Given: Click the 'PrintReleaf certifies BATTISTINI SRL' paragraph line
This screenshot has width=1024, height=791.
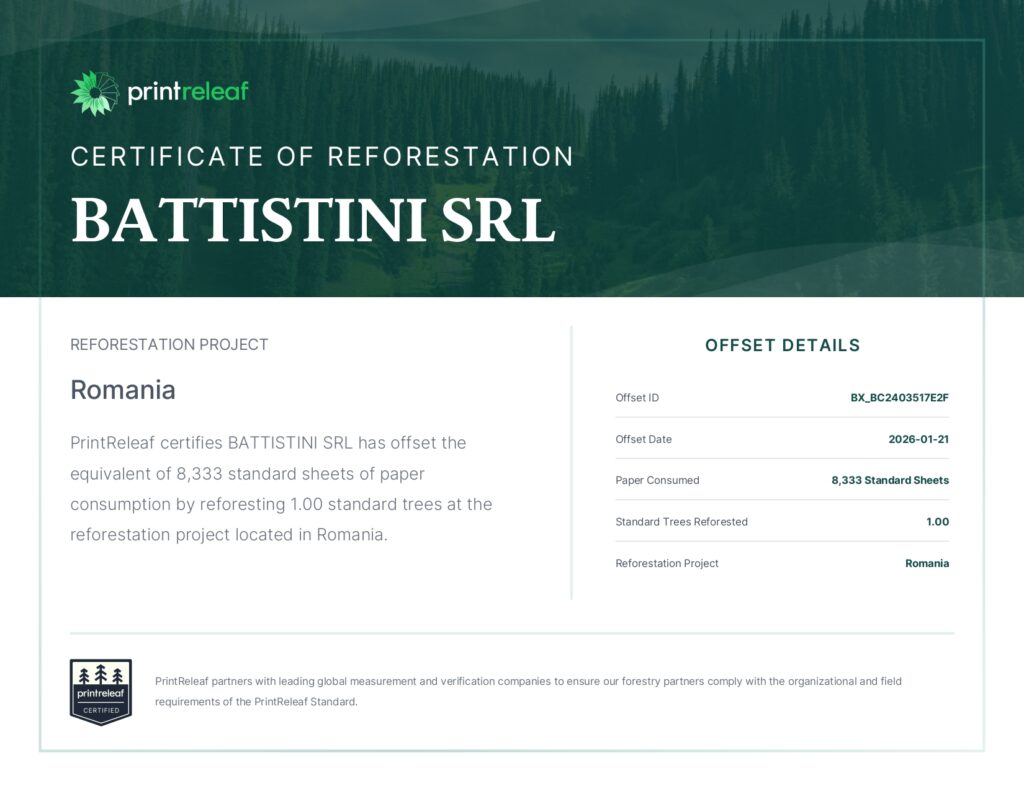Looking at the screenshot, I should (x=268, y=443).
